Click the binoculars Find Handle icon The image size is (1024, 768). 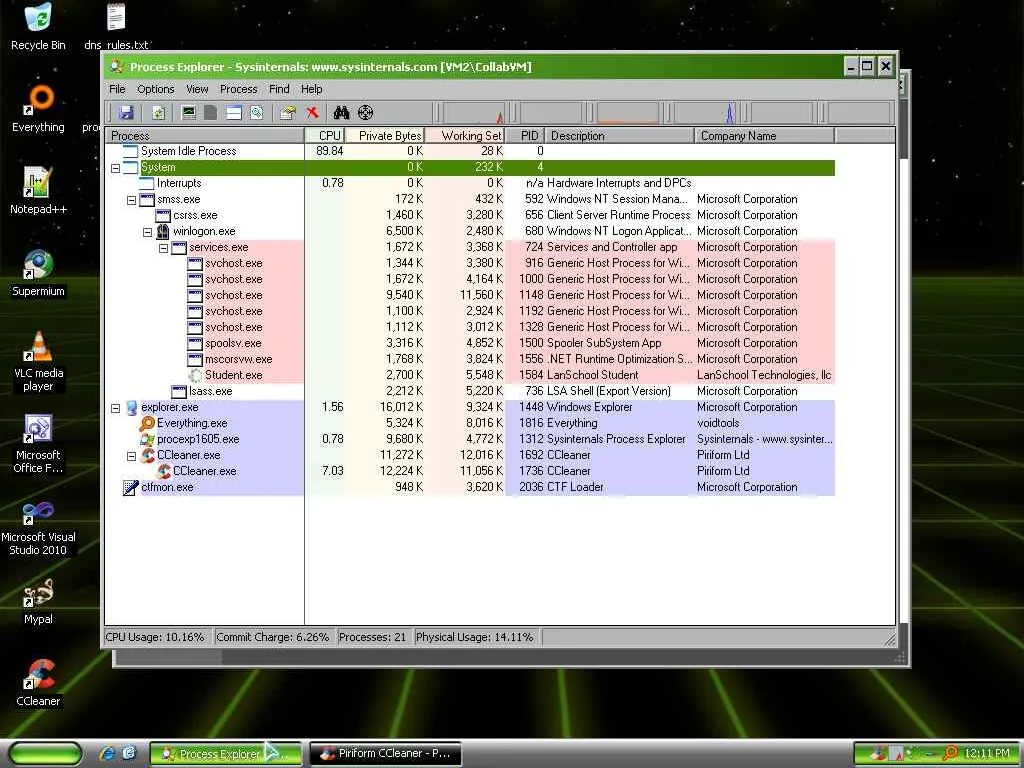coord(341,112)
